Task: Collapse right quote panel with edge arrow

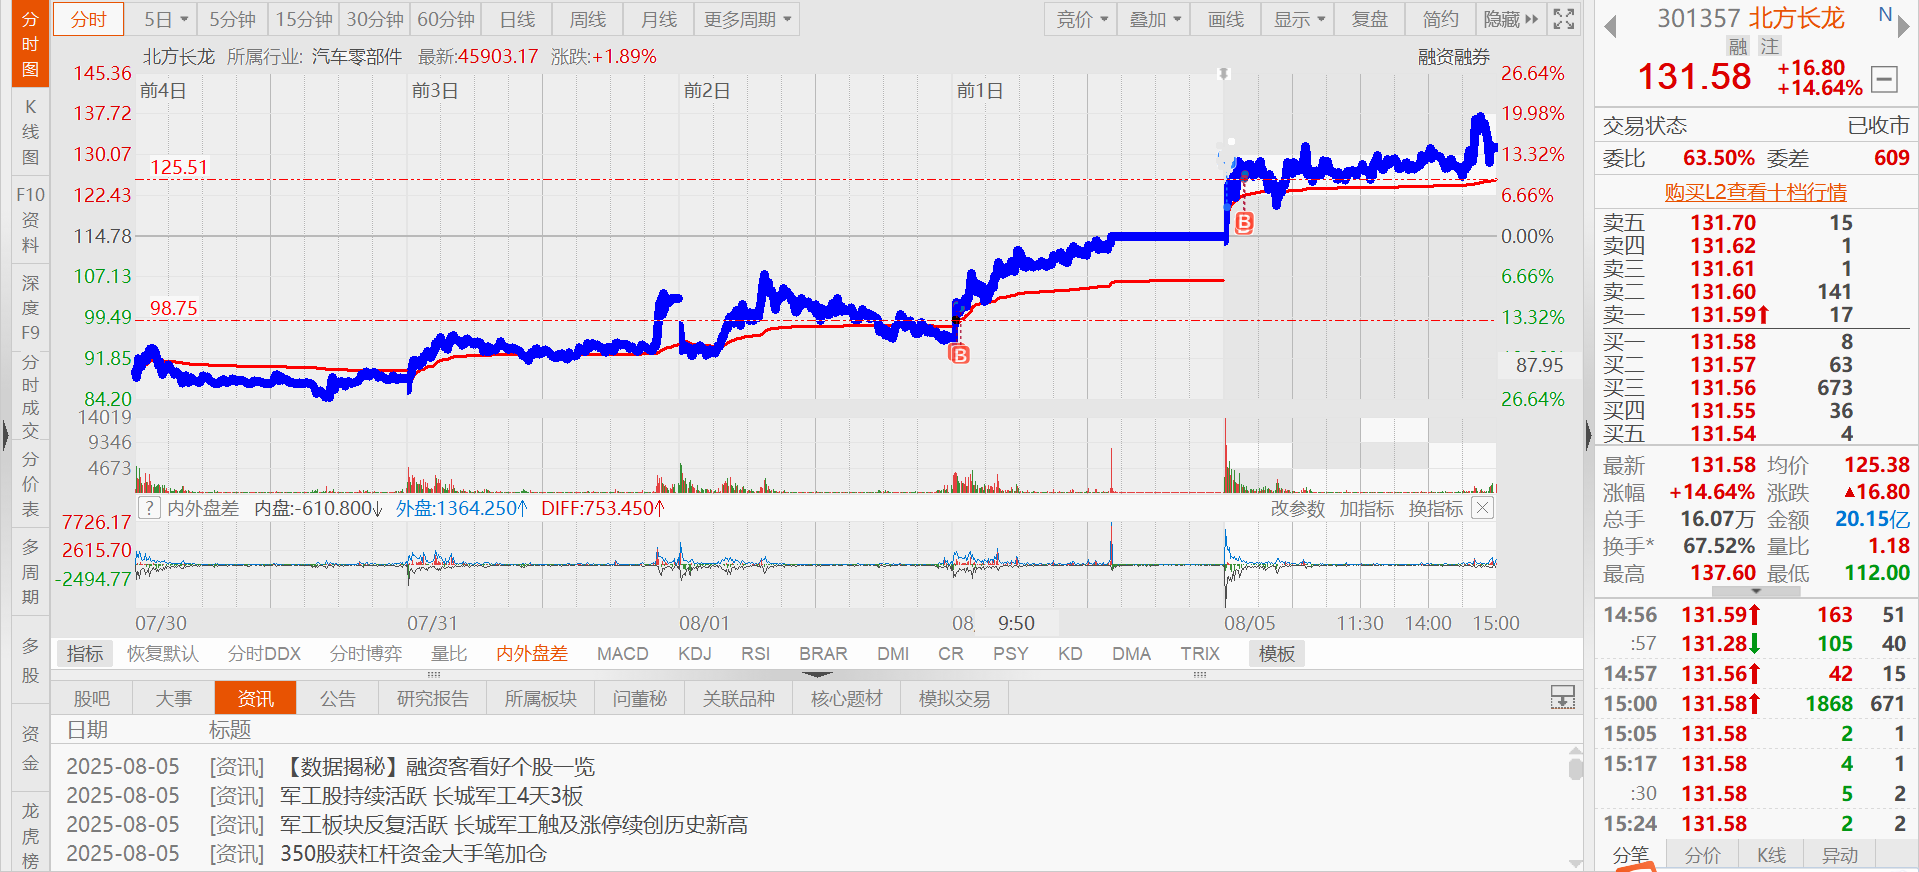Action: (1588, 435)
